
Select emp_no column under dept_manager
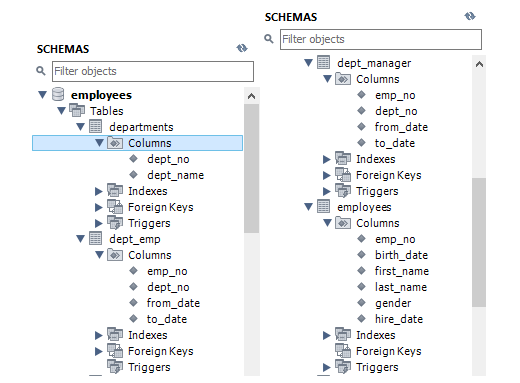(395, 95)
